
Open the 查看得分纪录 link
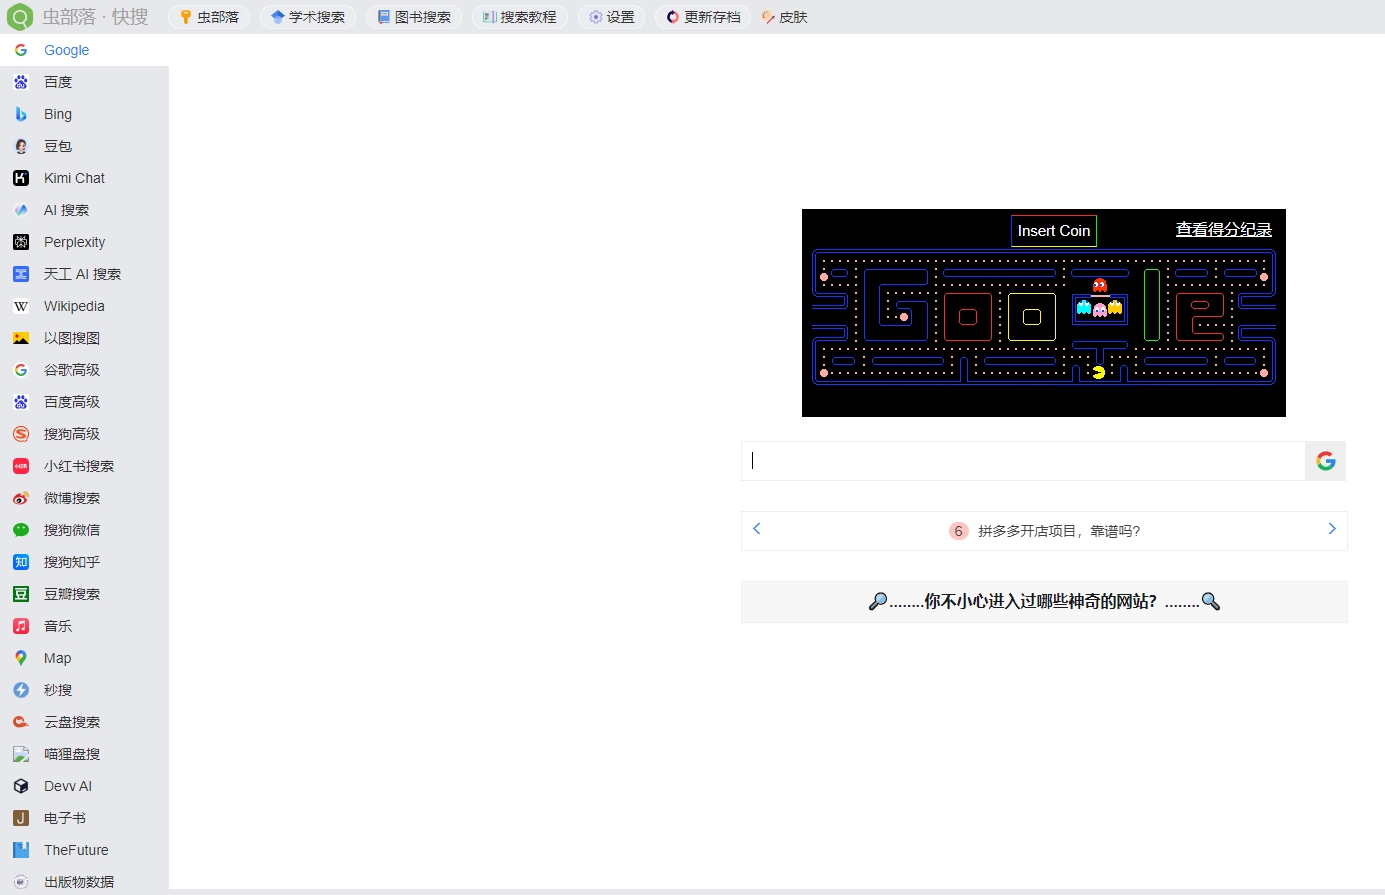point(1223,230)
